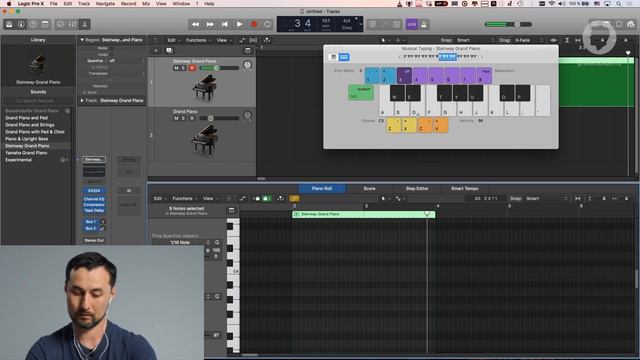Open the Mix menu in menu bar
The height and width of the screenshot is (360, 640).
tap(146, 4)
